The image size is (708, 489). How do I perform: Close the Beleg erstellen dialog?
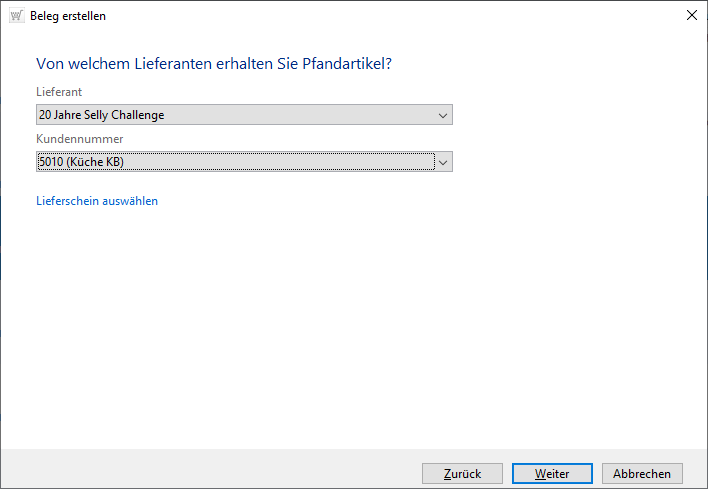[x=691, y=15]
